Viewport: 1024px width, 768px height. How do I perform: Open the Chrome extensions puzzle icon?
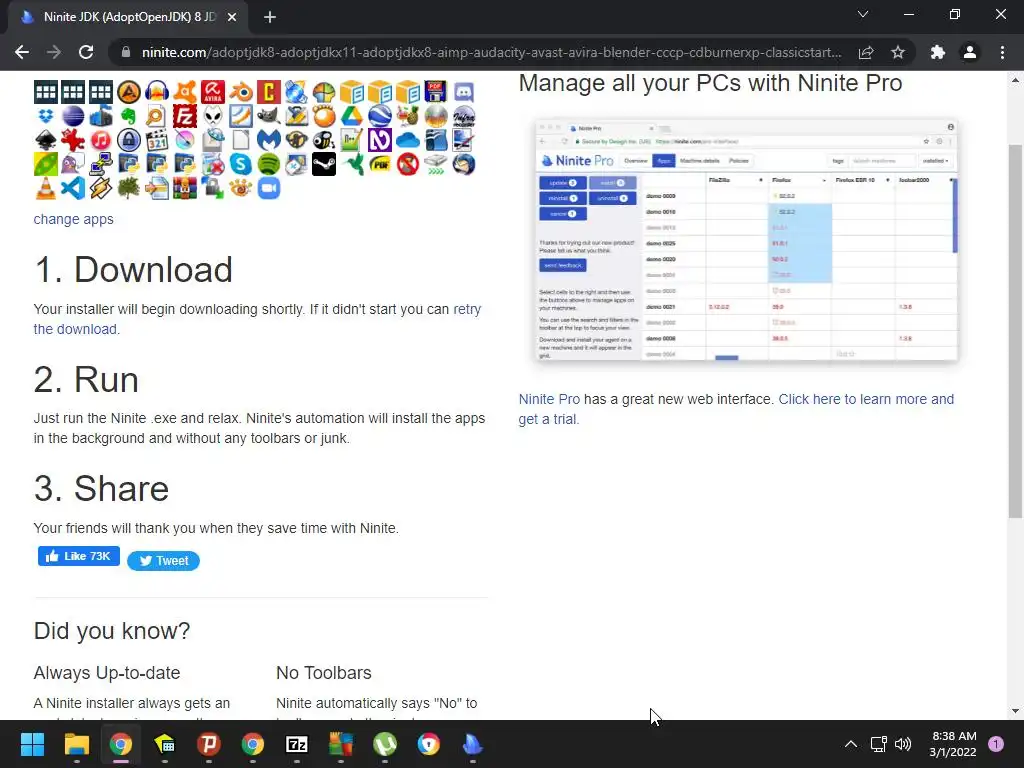point(938,52)
